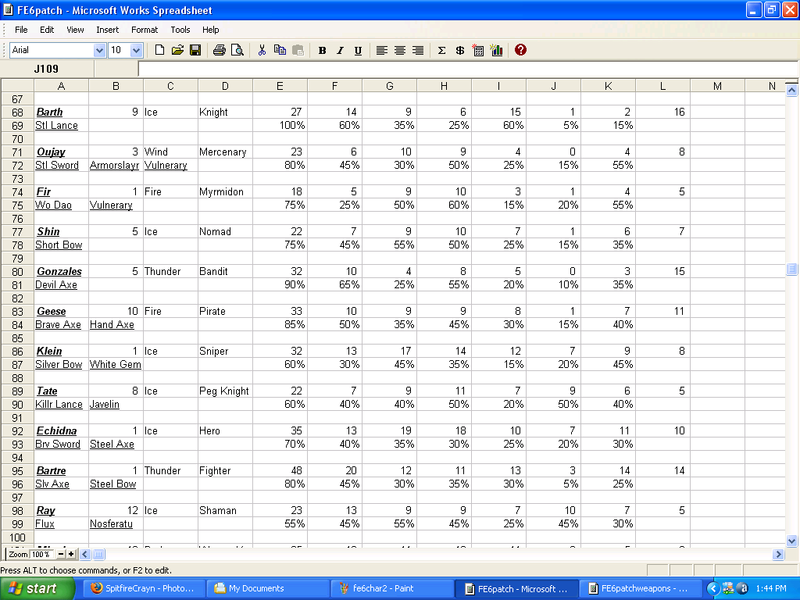Open the font size dropdown
Viewport: 800px width, 600px height.
click(x=138, y=50)
